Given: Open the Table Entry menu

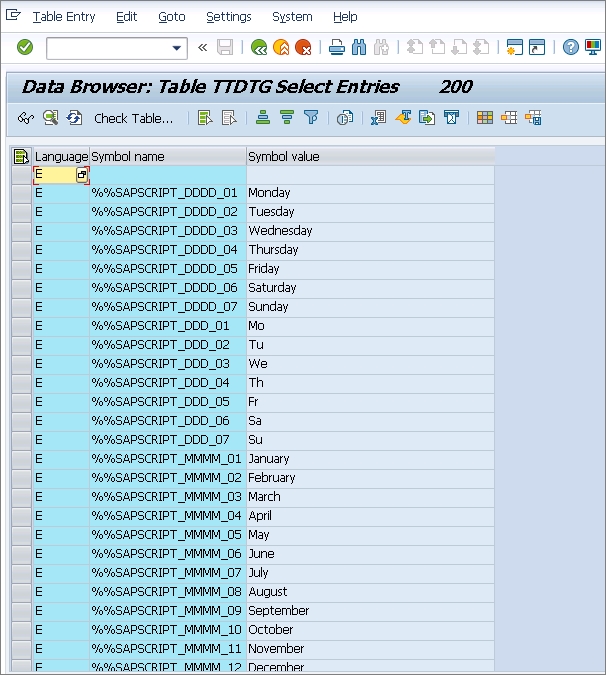Looking at the screenshot, I should tap(64, 17).
